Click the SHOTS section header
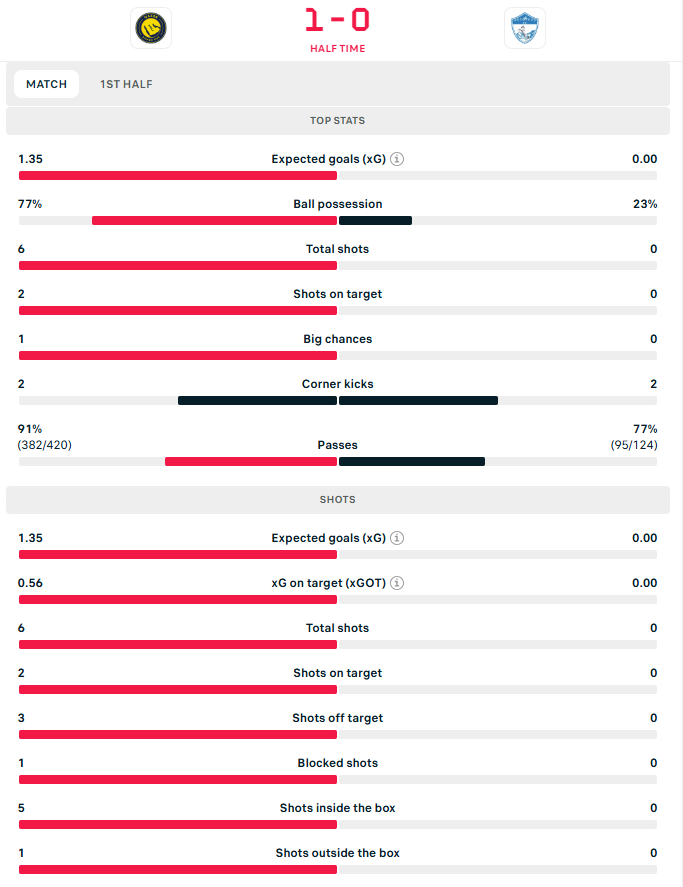Screen dimensions: 683x887 [x=338, y=500]
